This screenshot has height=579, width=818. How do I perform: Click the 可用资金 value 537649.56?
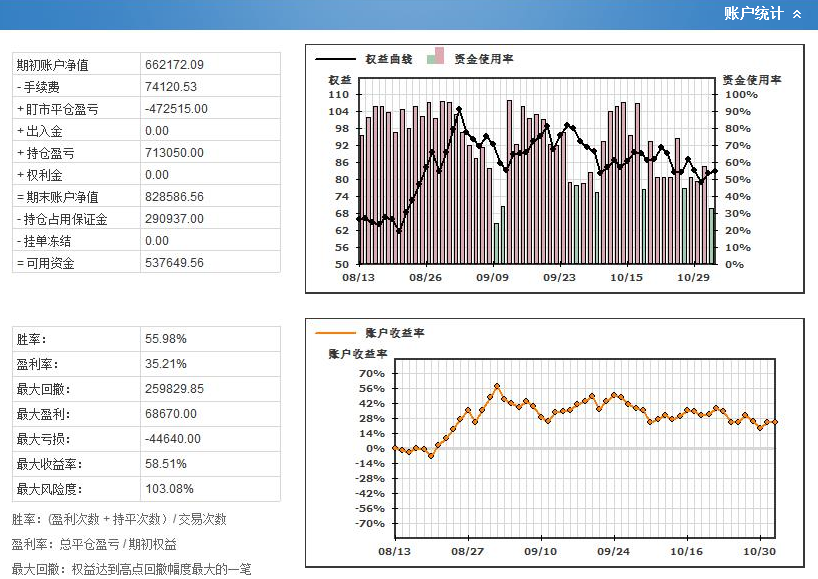coord(174,263)
